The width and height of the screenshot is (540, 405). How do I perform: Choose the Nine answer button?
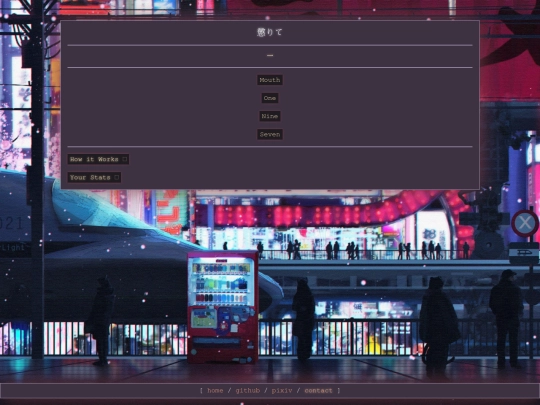[270, 116]
